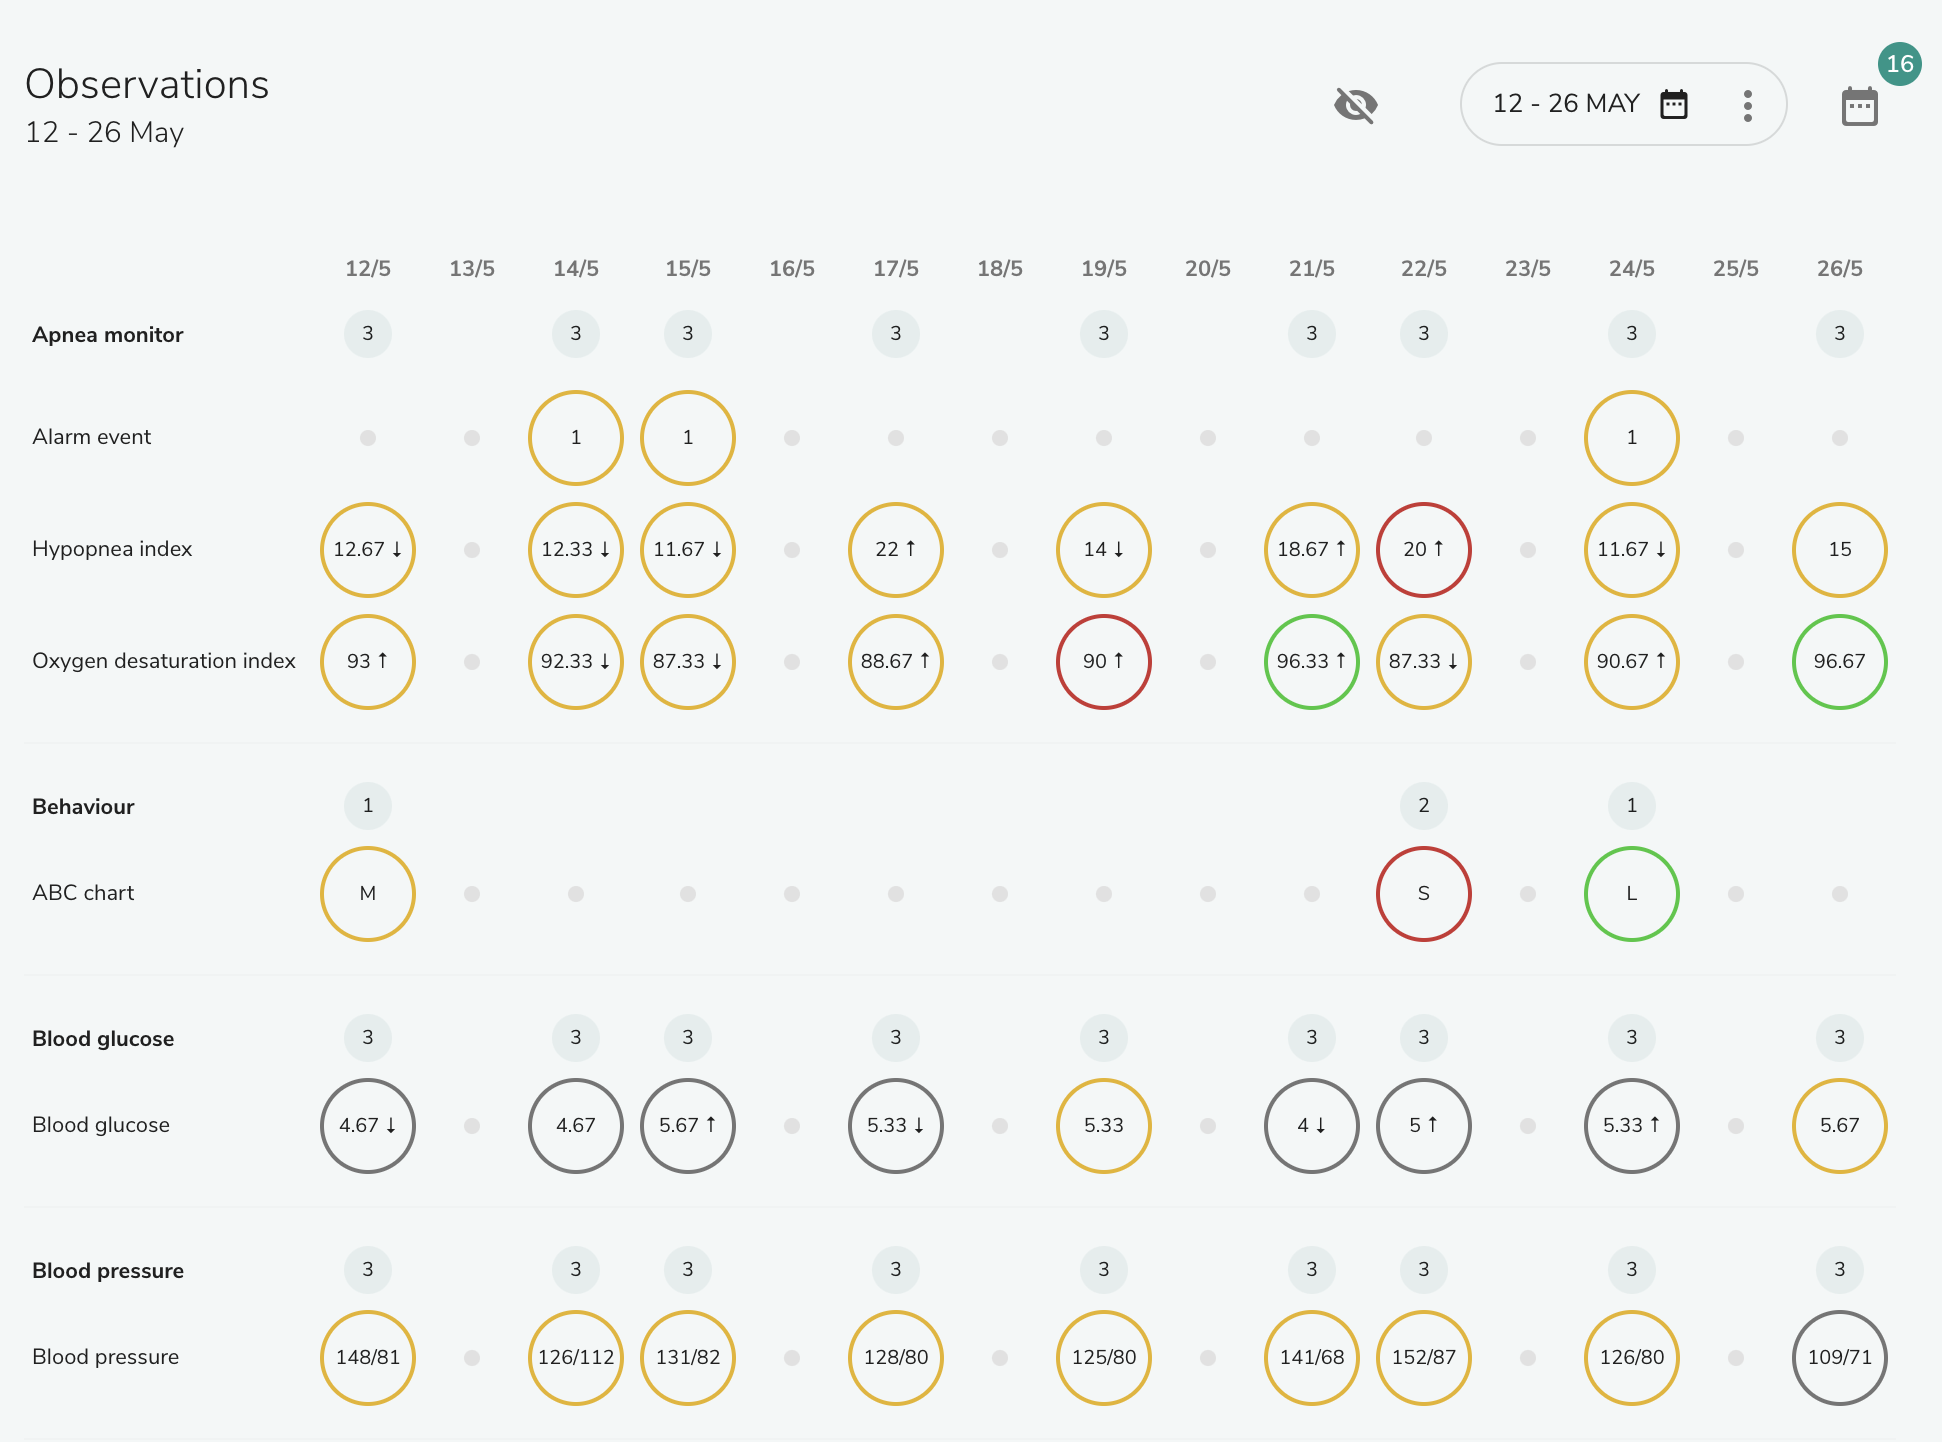The width and height of the screenshot is (1942, 1442).
Task: Select the 26/5 date column header
Action: tap(1840, 268)
